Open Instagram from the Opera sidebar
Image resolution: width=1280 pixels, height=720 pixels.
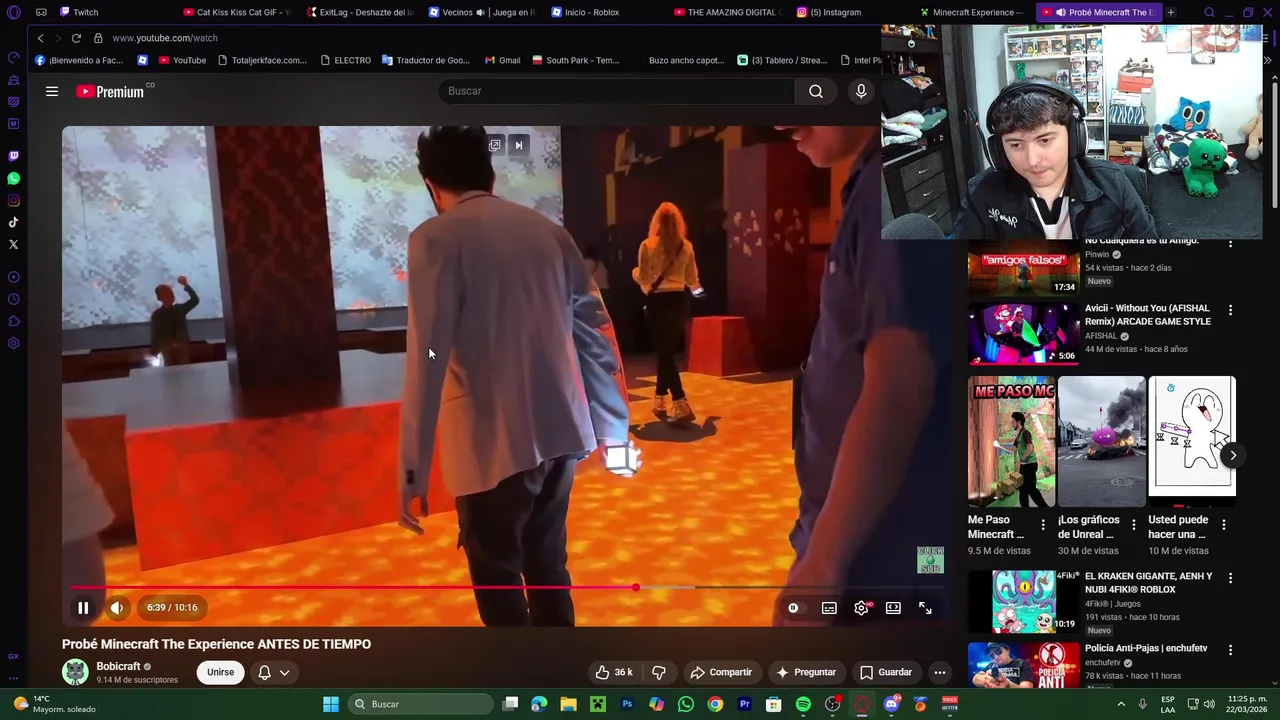click(x=13, y=200)
